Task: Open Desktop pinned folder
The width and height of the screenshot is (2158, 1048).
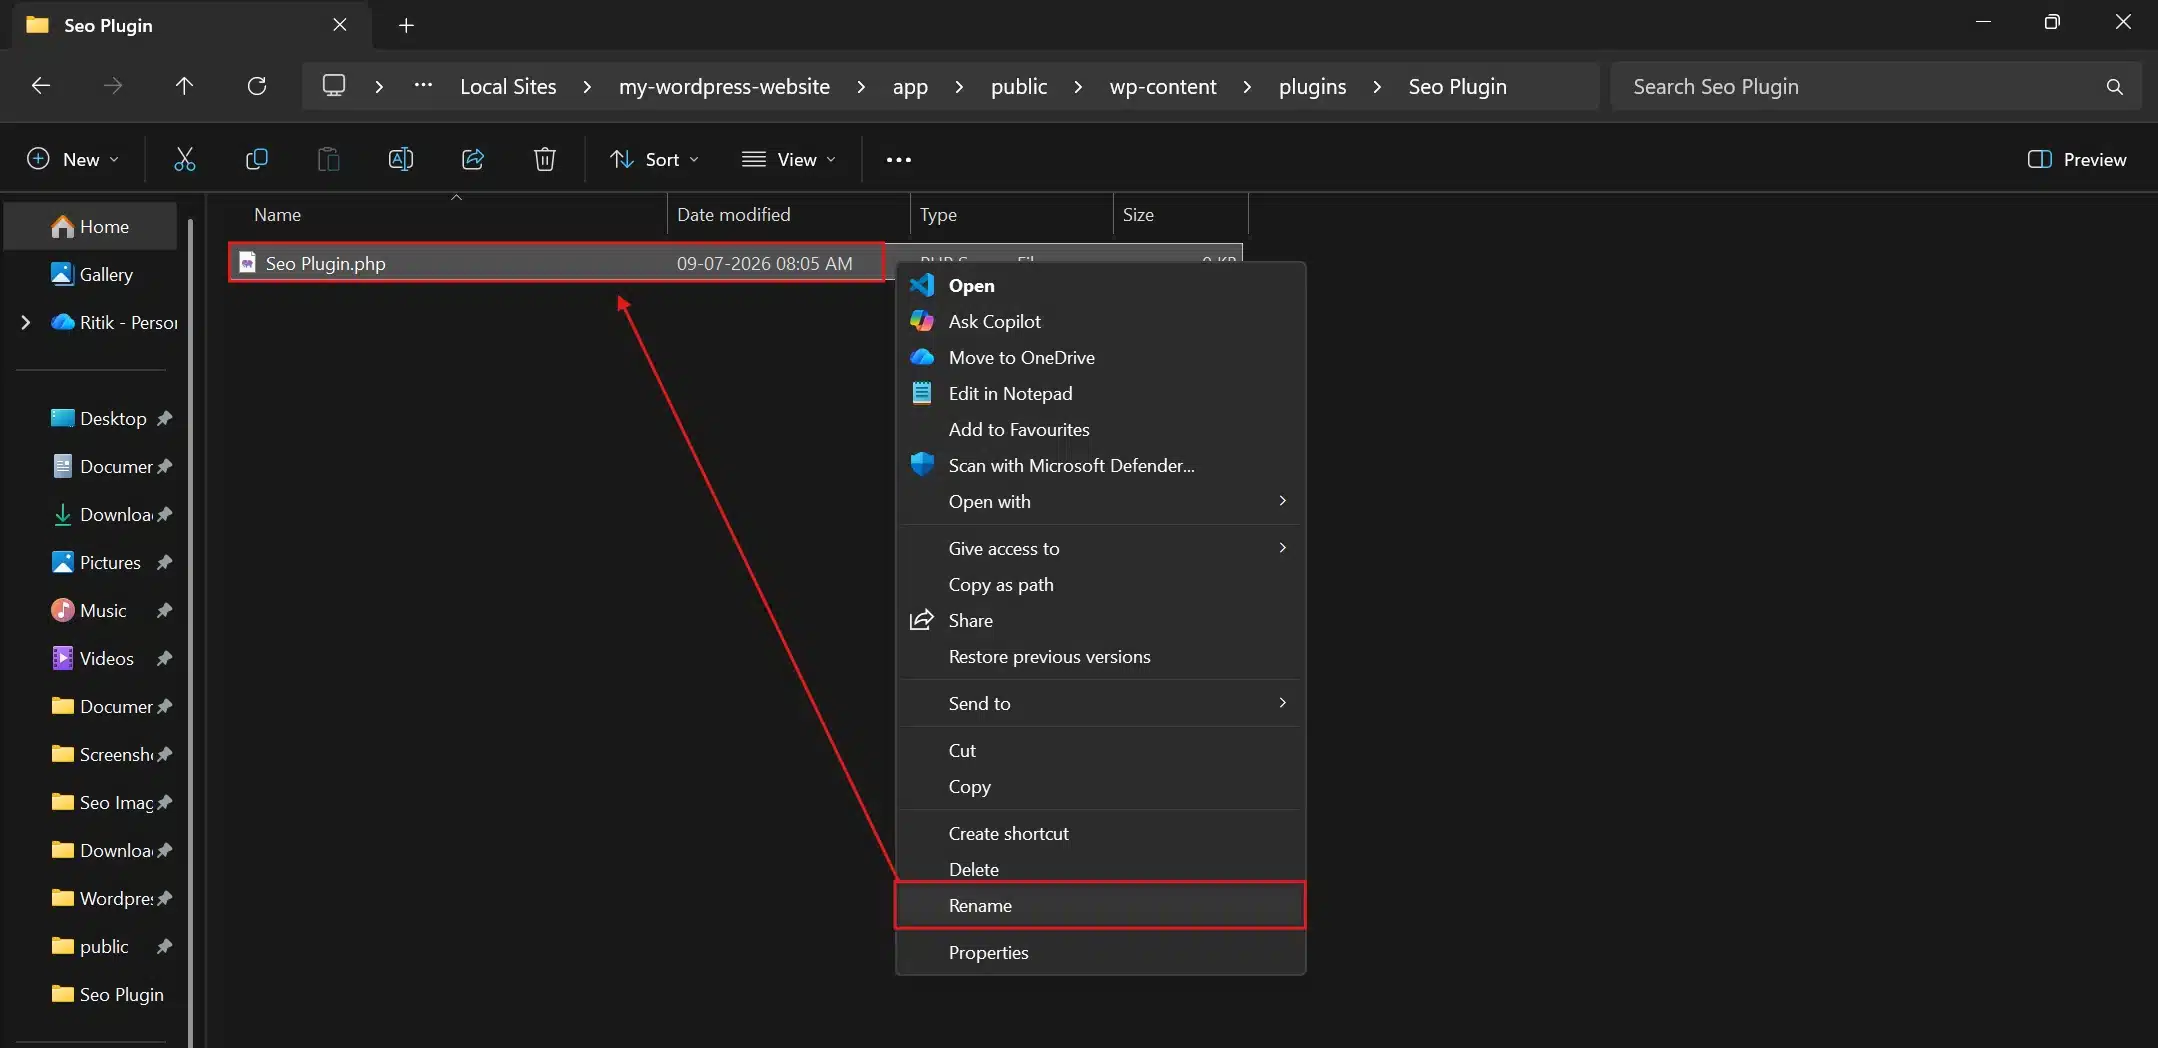Action: pos(98,418)
